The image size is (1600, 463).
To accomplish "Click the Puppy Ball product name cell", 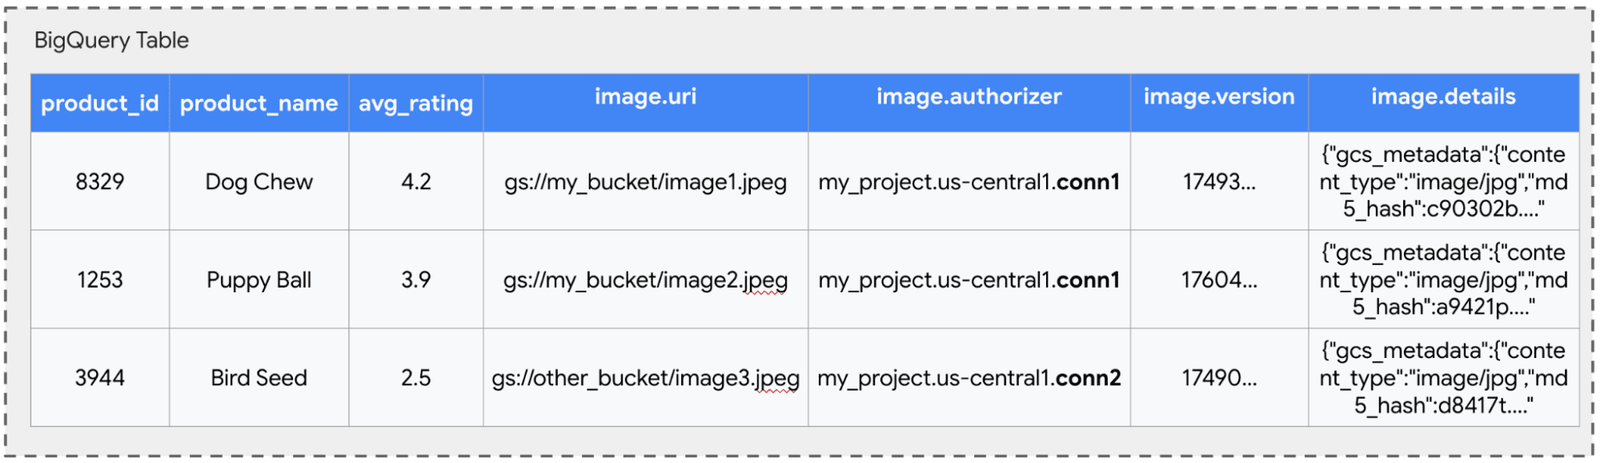I will click(x=259, y=280).
